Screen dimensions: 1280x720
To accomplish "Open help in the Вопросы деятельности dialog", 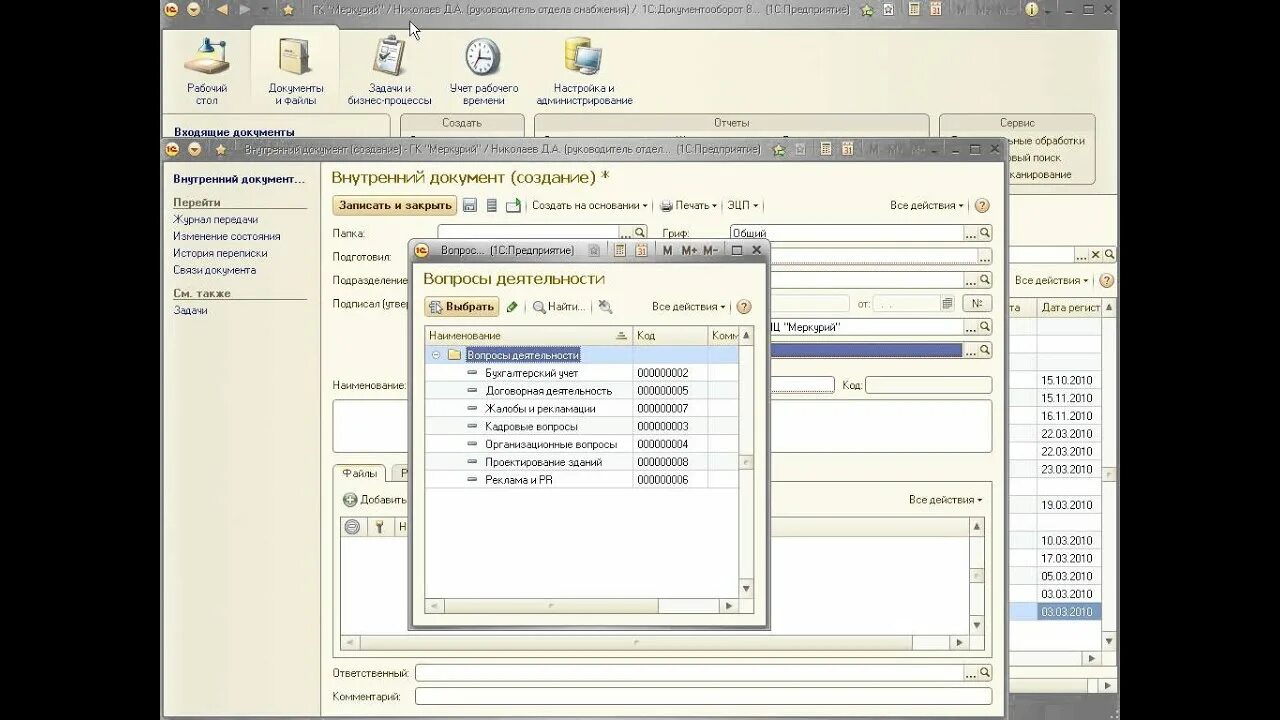I will [x=743, y=307].
